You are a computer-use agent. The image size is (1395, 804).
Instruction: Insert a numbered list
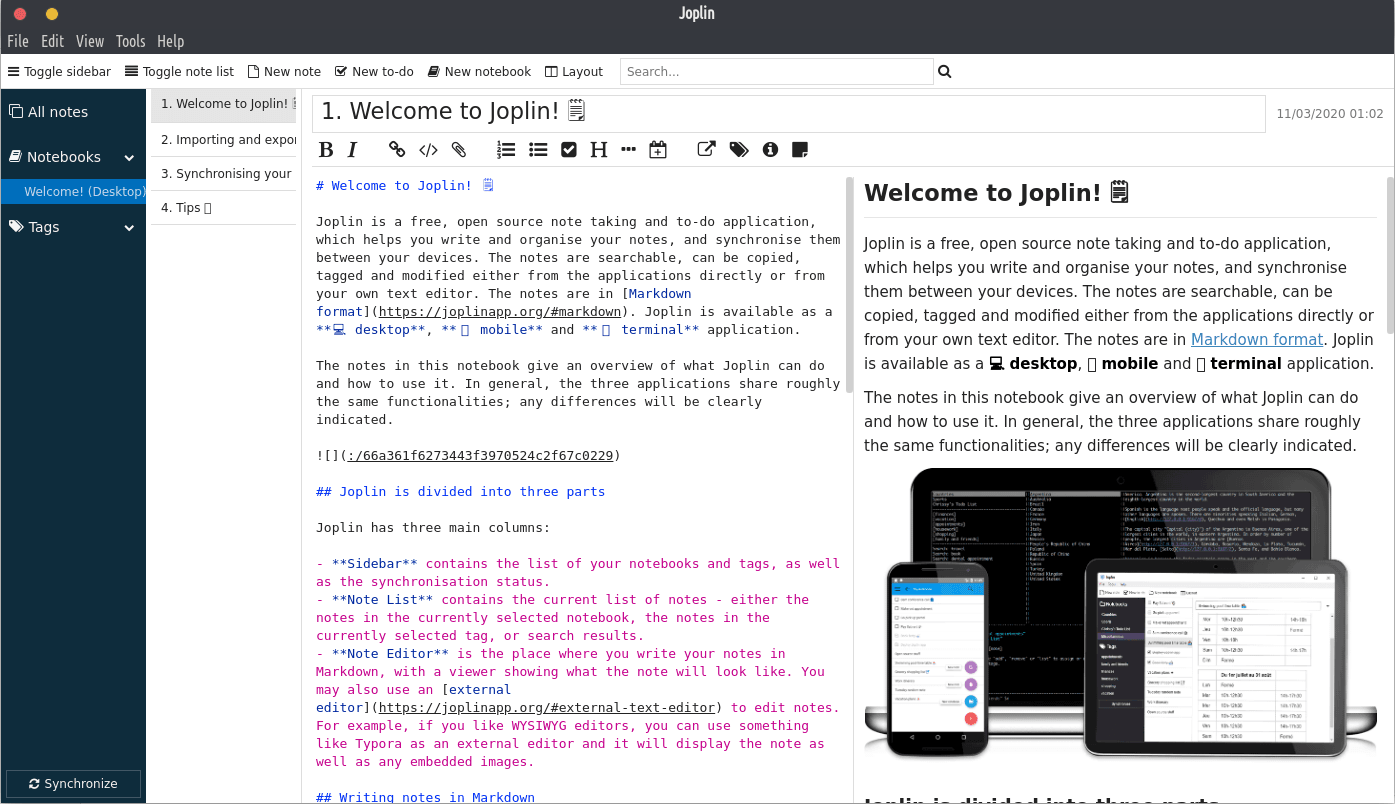point(506,150)
